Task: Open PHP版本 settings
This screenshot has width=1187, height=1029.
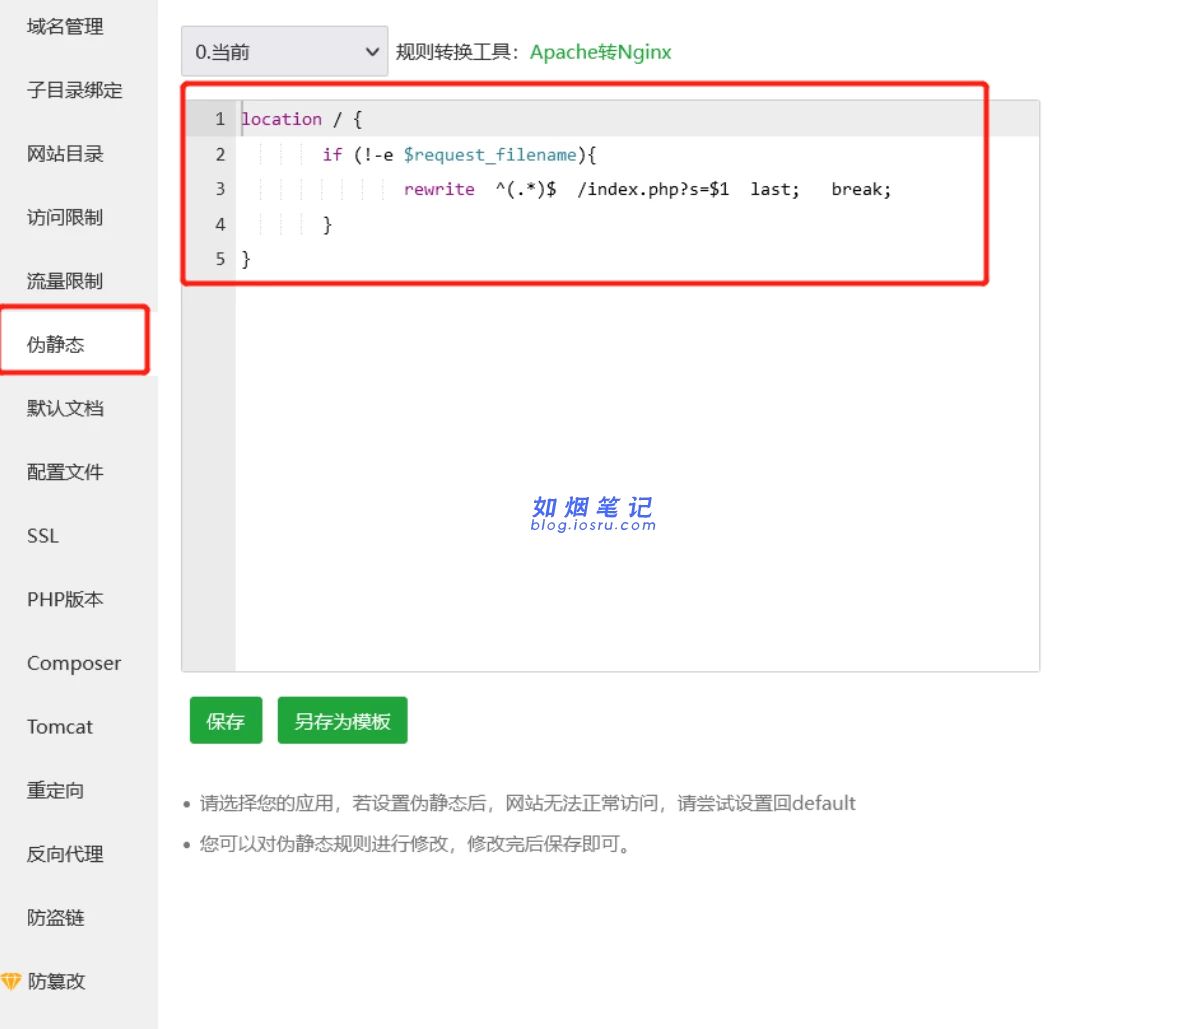Action: pos(65,599)
